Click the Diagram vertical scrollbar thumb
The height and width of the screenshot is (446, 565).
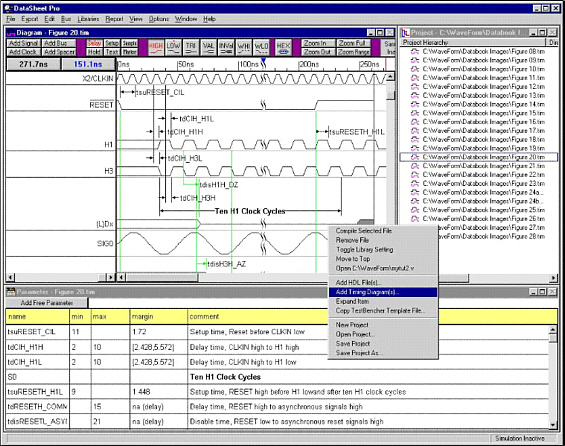[x=391, y=95]
